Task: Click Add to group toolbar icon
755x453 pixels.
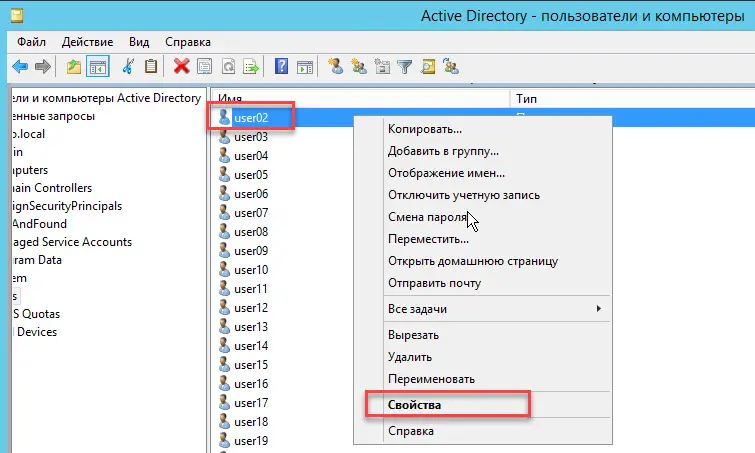Action: coord(451,66)
